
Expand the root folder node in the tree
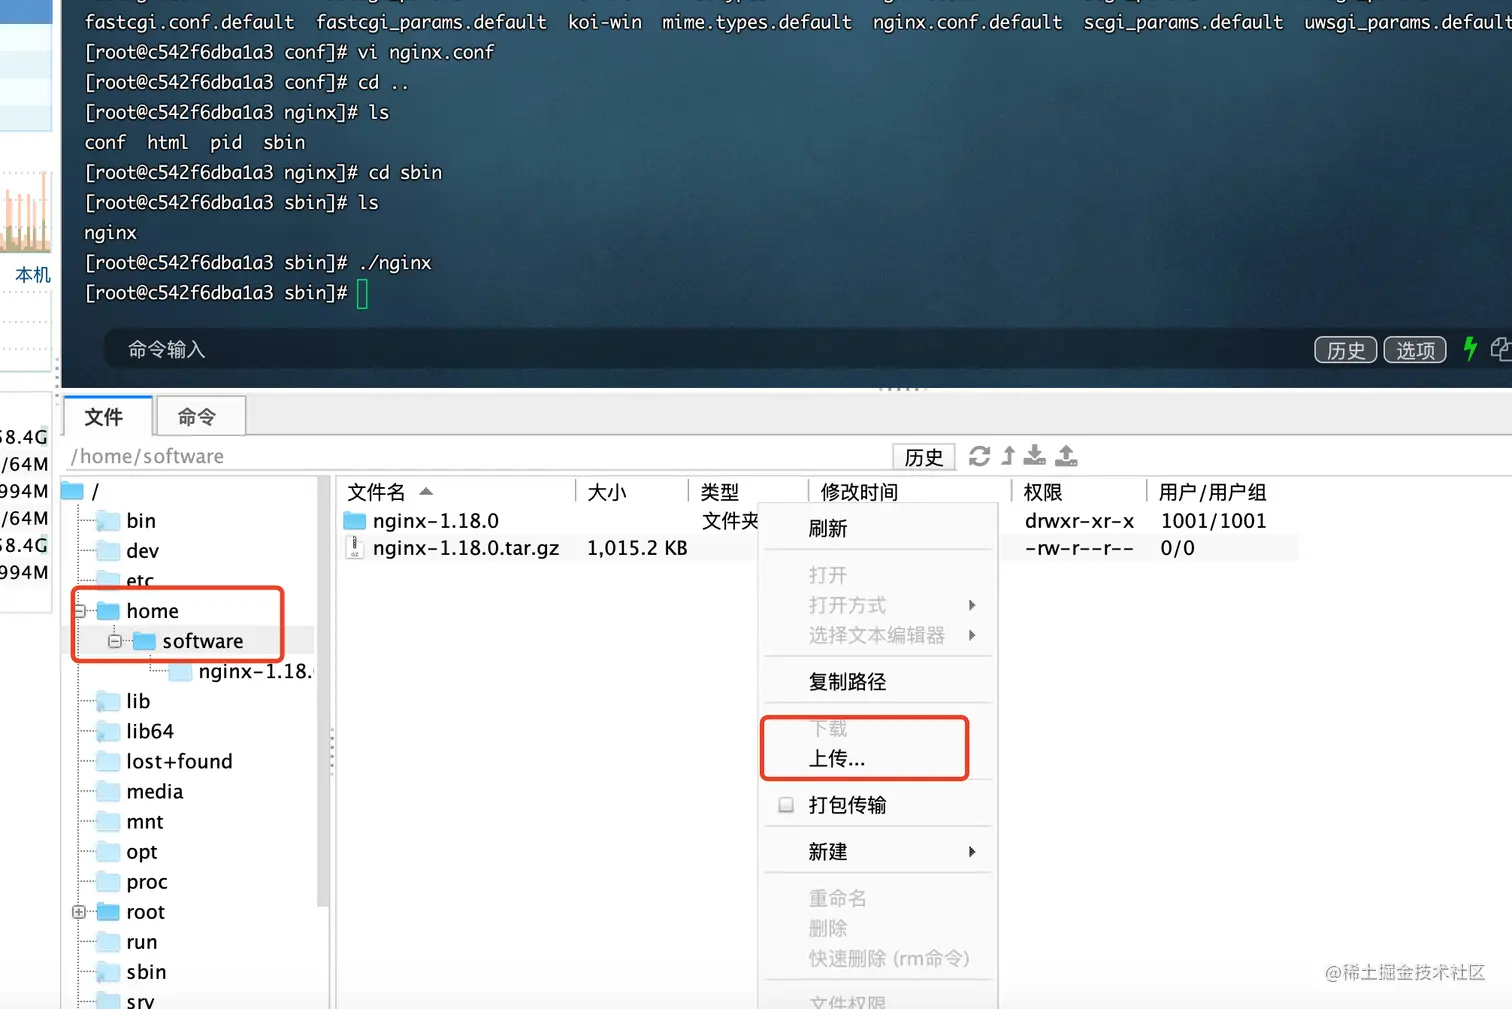(x=79, y=912)
